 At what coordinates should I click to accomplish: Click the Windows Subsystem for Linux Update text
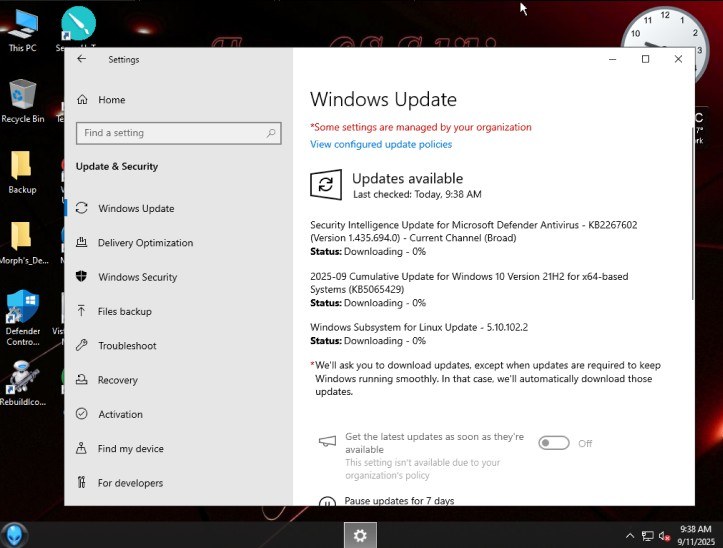[419, 328]
